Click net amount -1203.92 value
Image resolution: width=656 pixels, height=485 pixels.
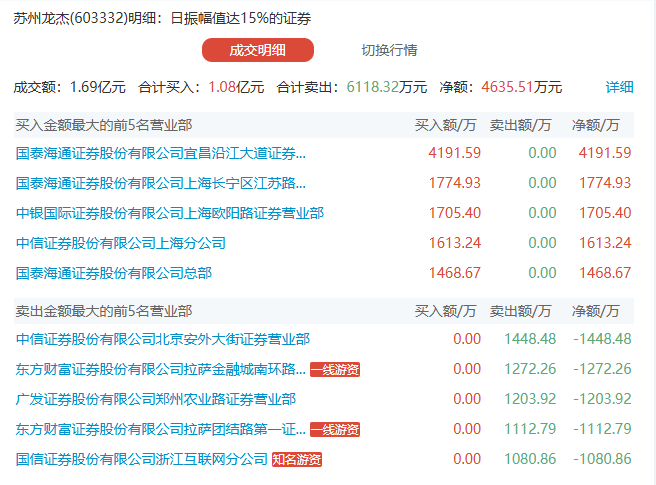602,399
